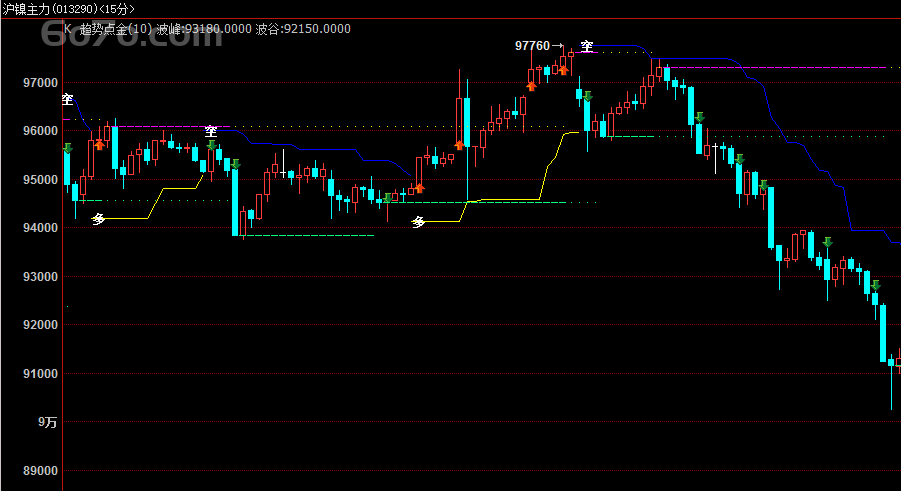Select the 空 signal on the 96000 magenta line

211,131
